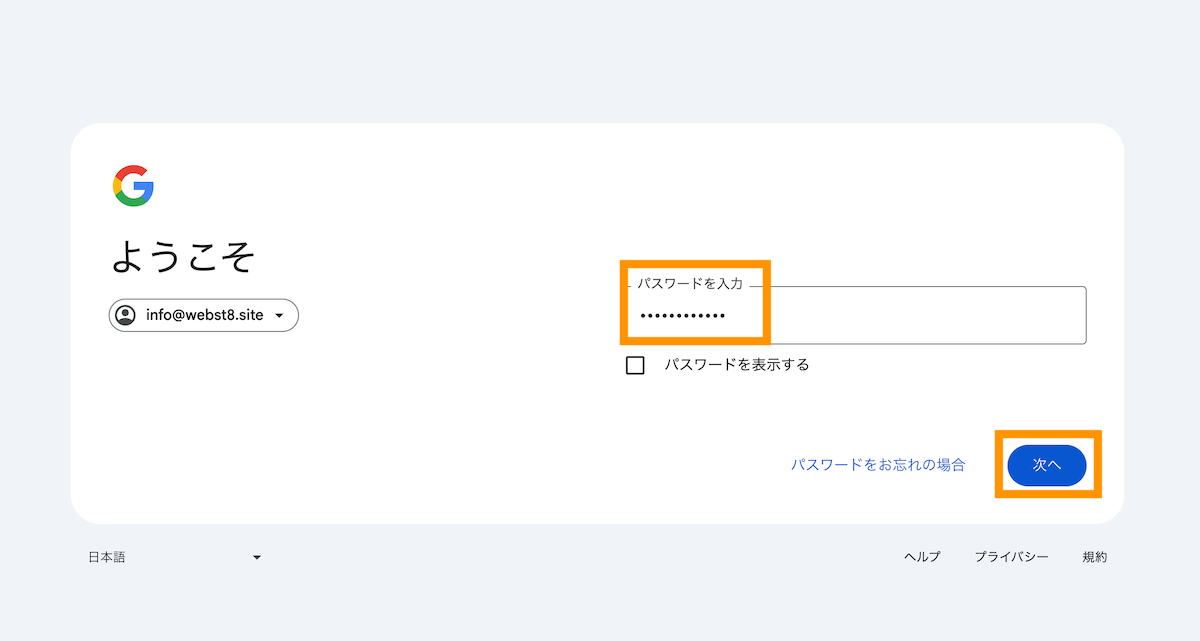This screenshot has height=641, width=1200.
Task: Click the Google logo
Action: (133, 187)
